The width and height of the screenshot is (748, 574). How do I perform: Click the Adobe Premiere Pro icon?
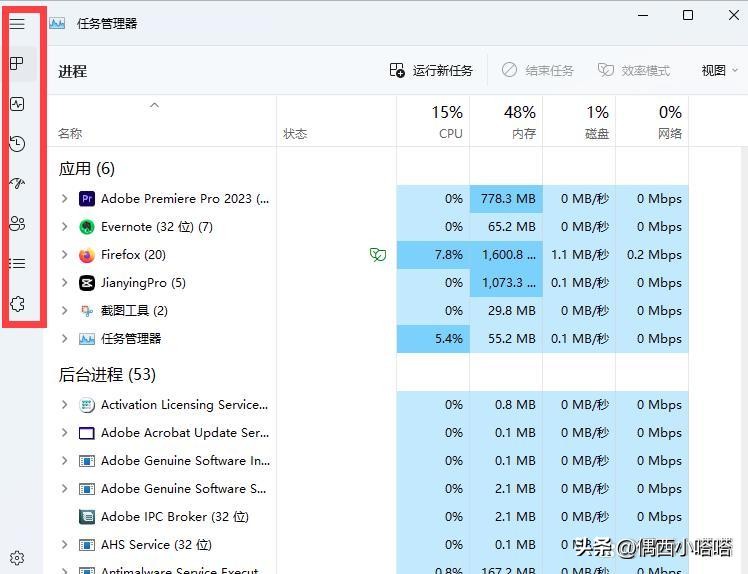87,198
